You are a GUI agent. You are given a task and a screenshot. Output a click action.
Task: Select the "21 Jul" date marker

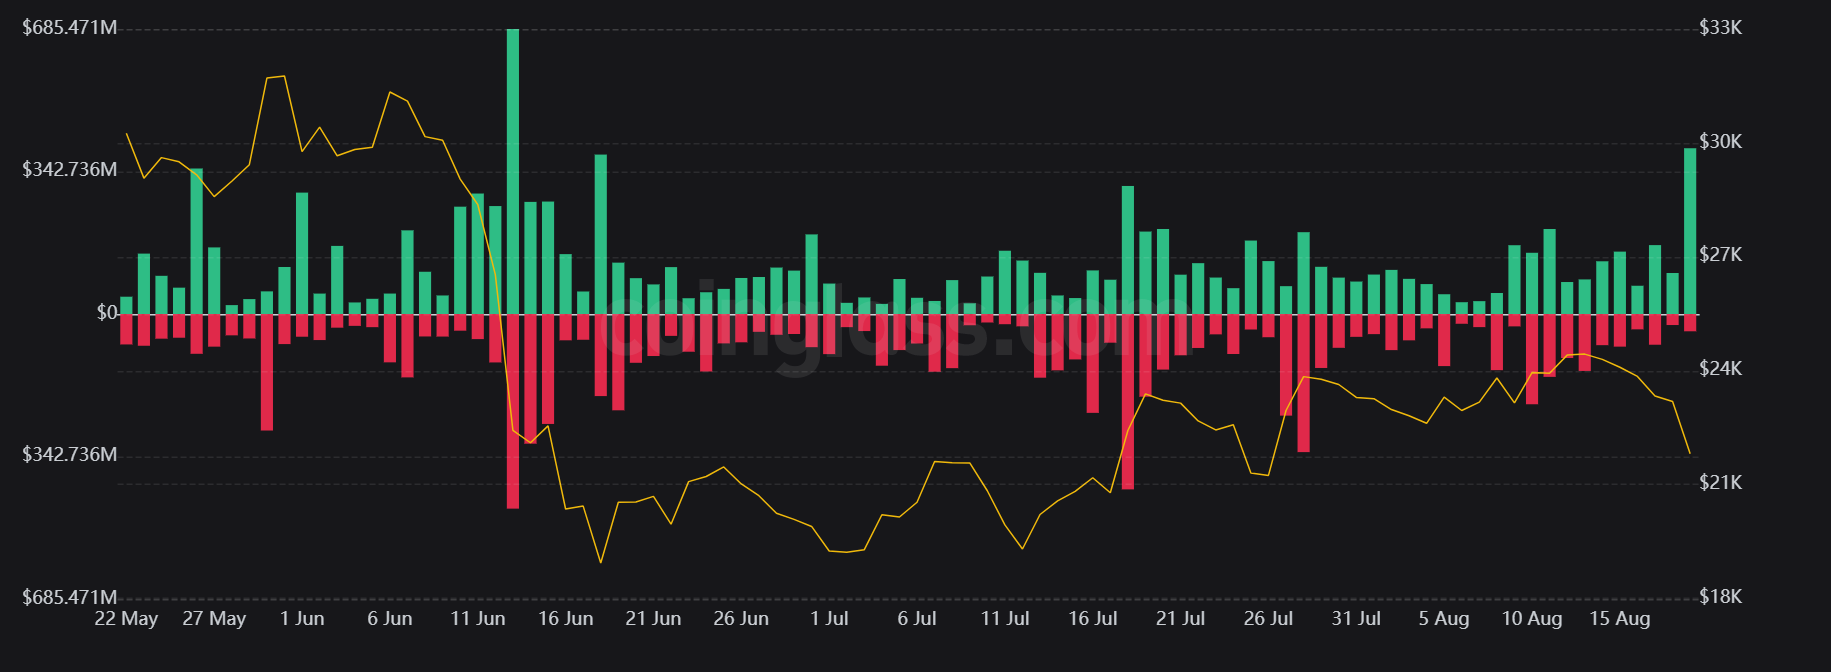[1180, 619]
